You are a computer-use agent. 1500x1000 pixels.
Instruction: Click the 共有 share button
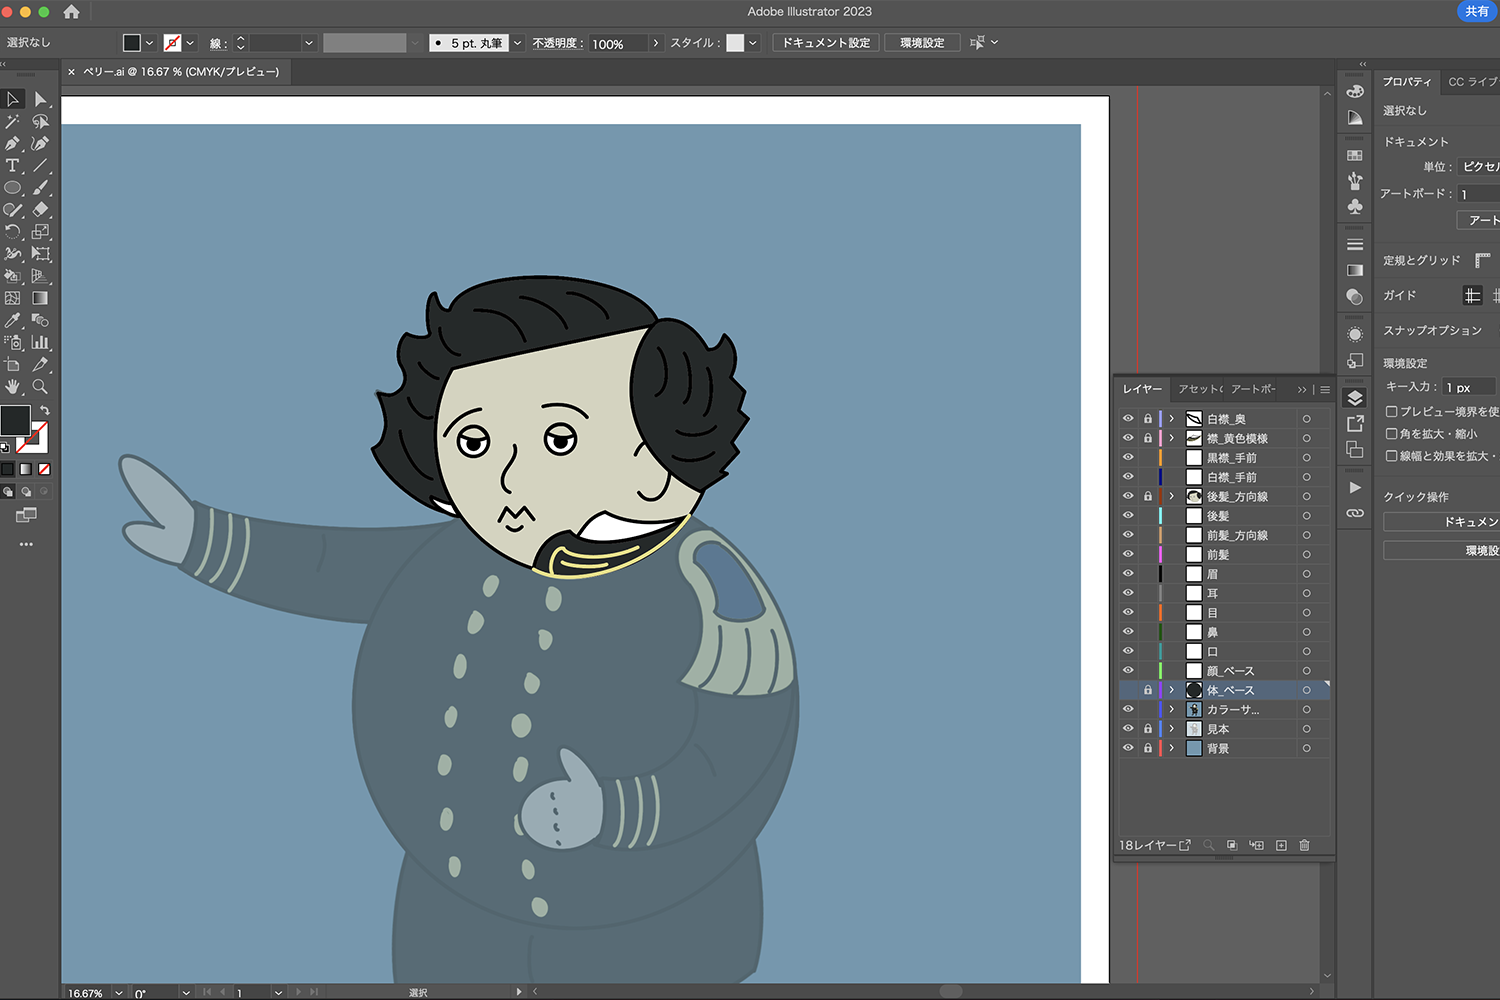[1477, 11]
